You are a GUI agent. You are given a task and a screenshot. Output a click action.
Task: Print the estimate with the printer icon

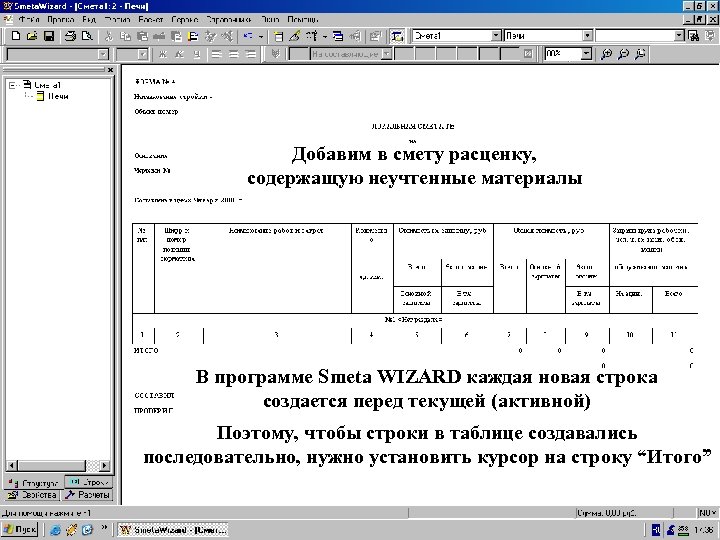point(70,36)
